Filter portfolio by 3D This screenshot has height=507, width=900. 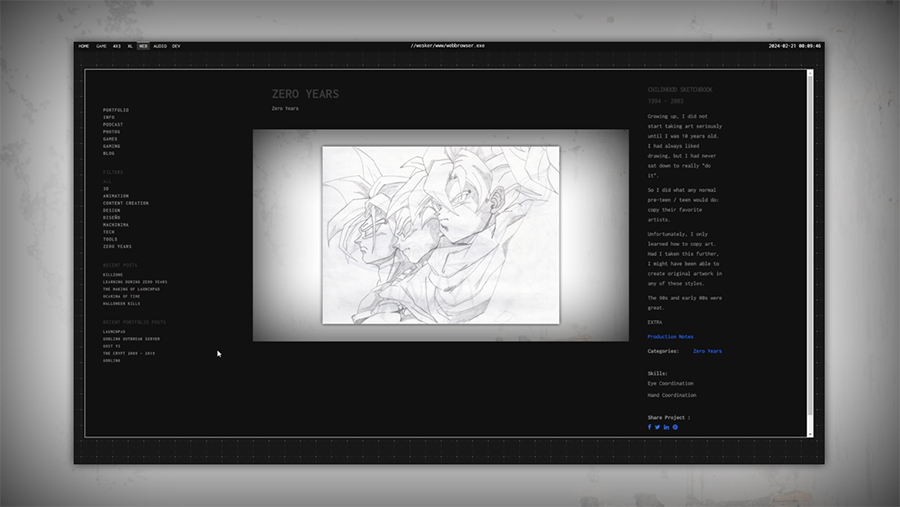click(x=106, y=189)
